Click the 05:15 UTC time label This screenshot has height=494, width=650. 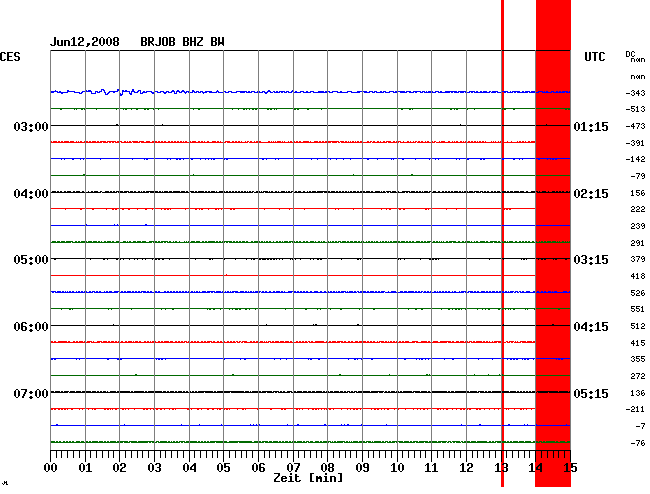[x=591, y=393]
